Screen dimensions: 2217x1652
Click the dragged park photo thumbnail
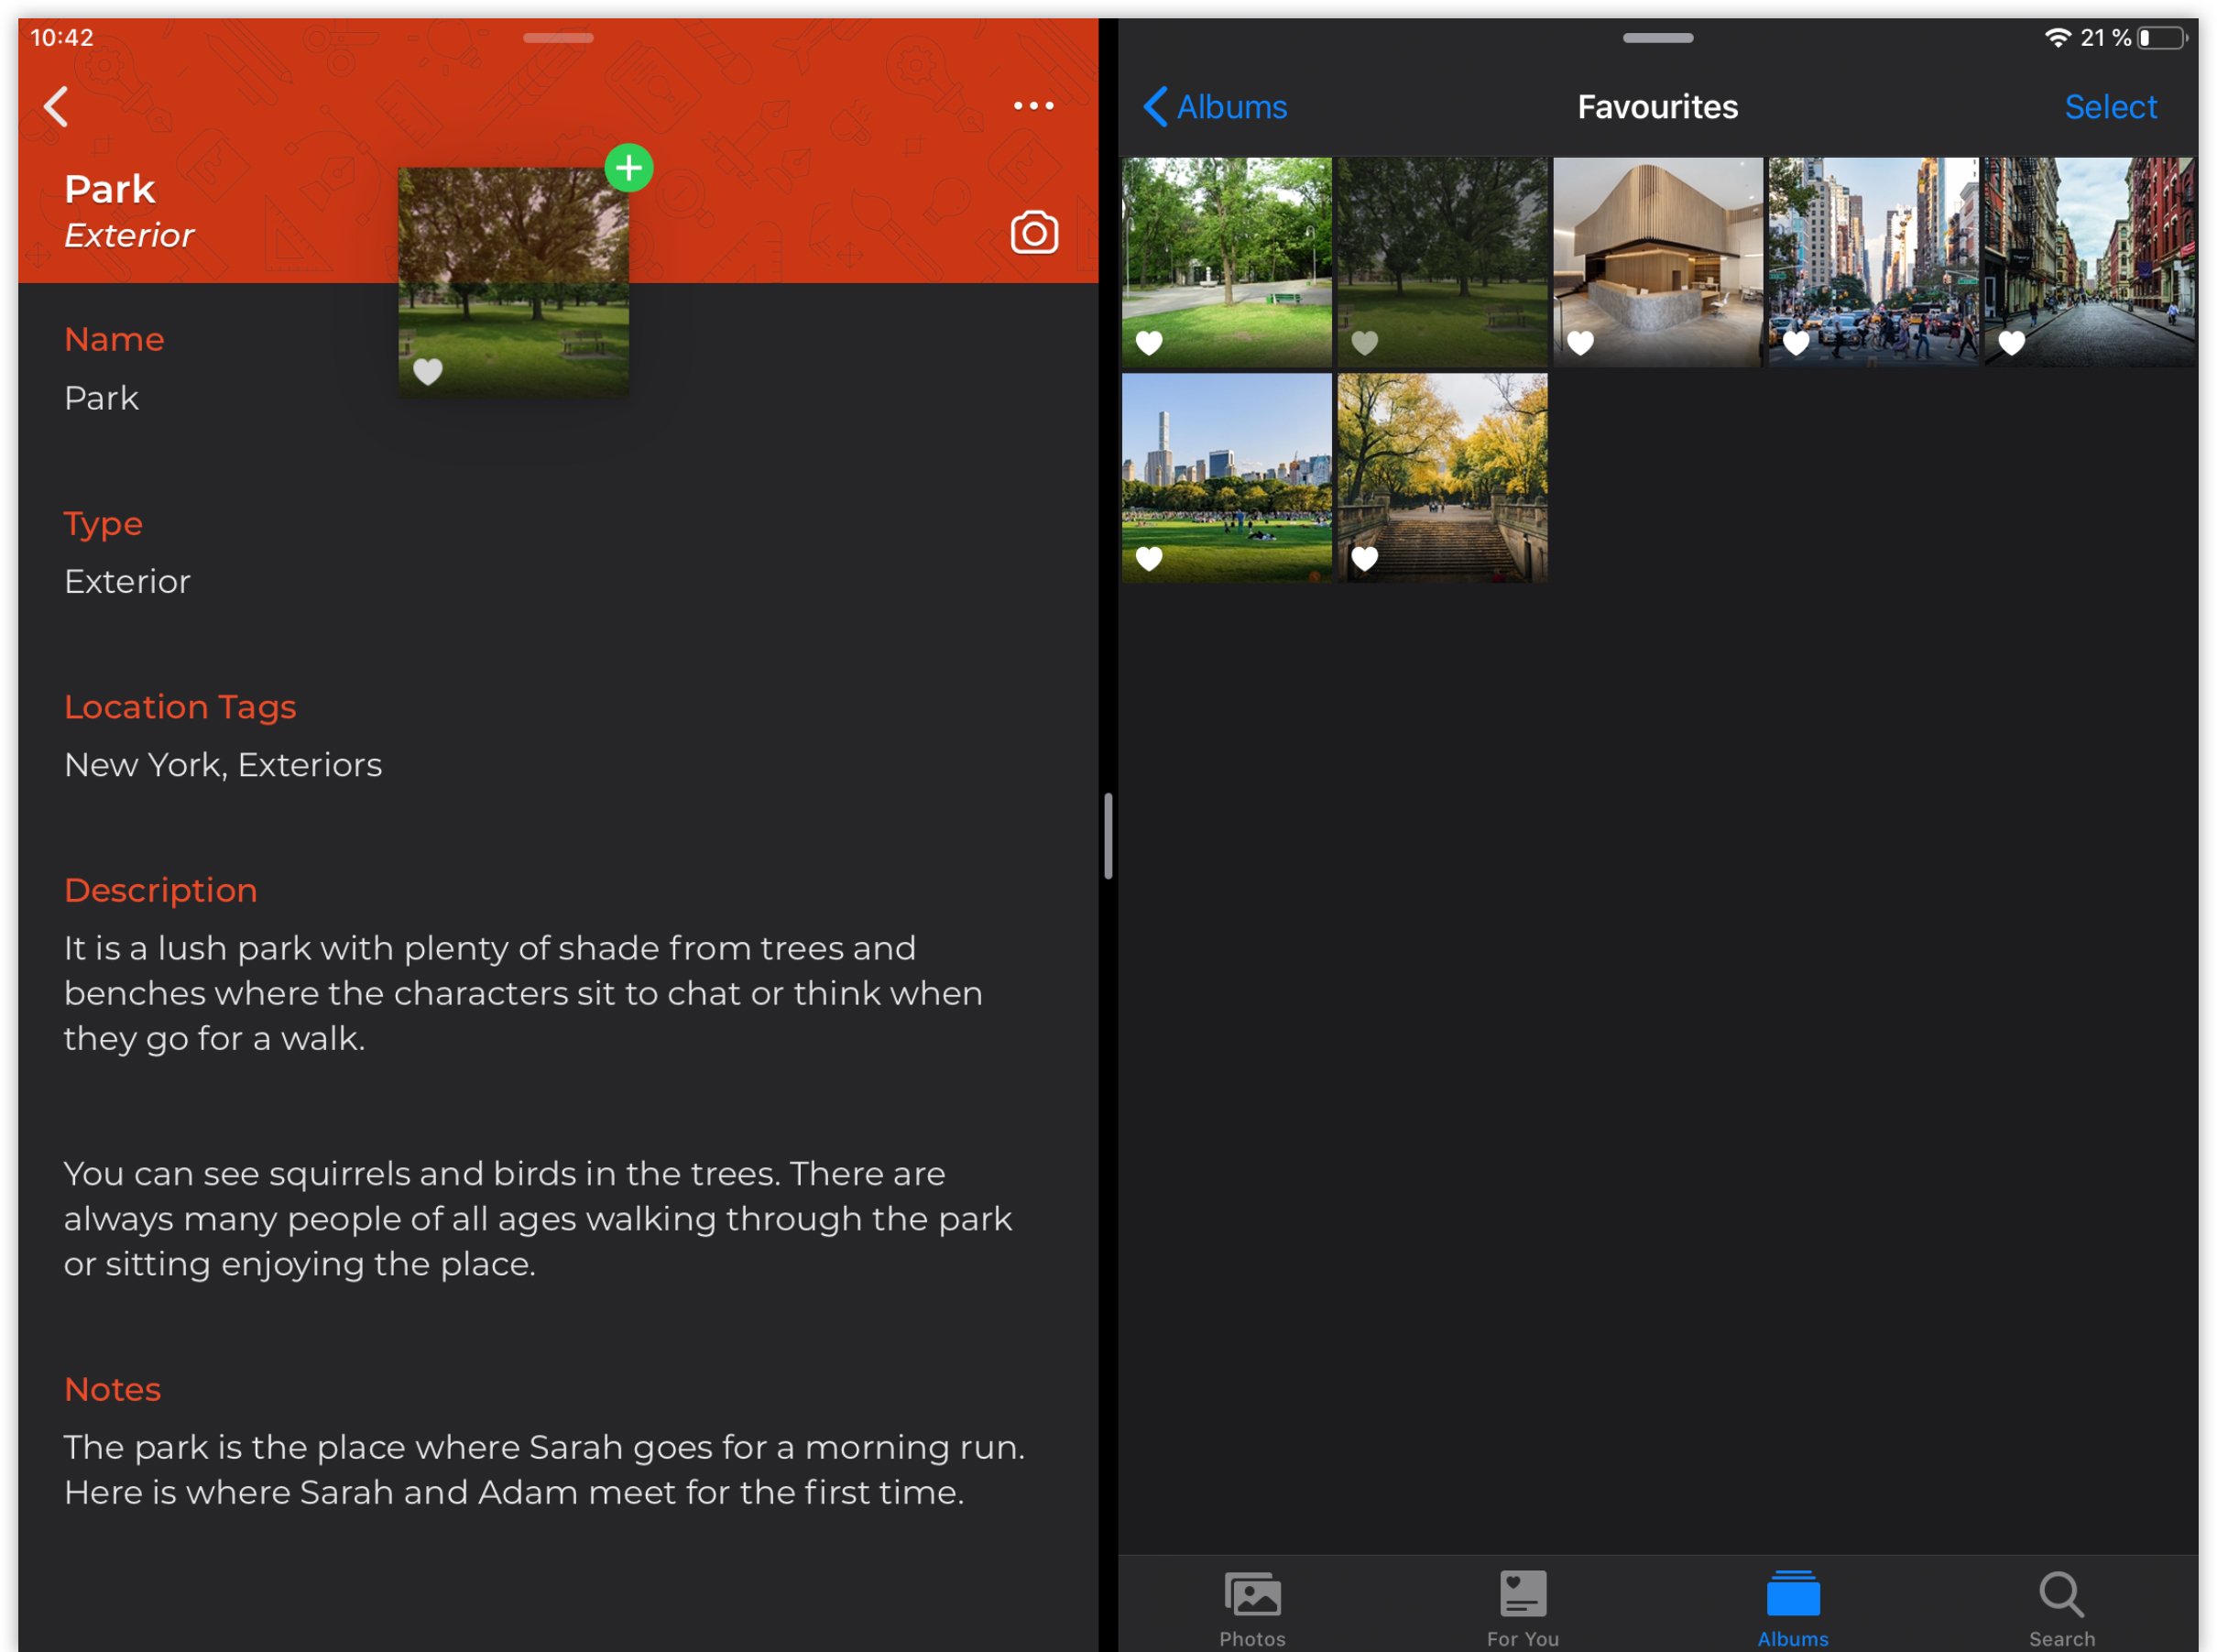pyautogui.click(x=514, y=282)
